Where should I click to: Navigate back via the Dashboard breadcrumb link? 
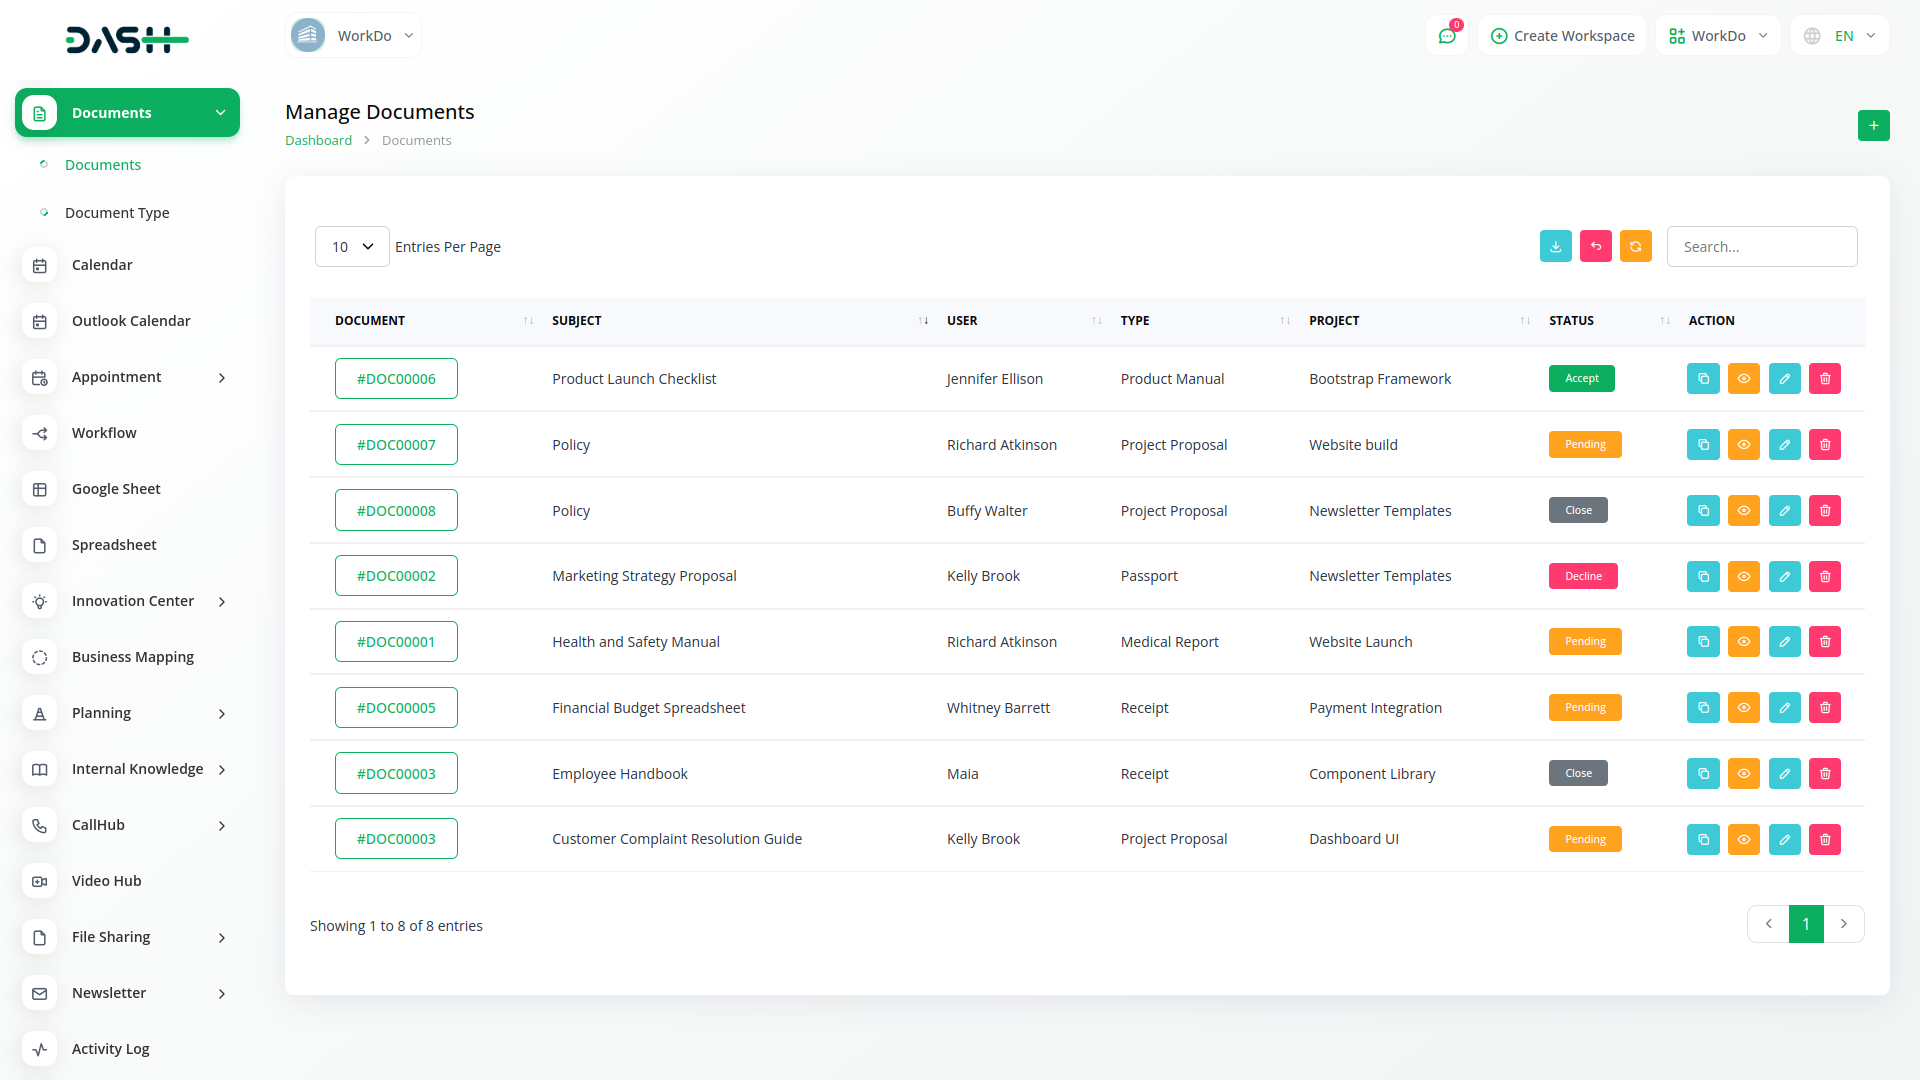tap(318, 140)
